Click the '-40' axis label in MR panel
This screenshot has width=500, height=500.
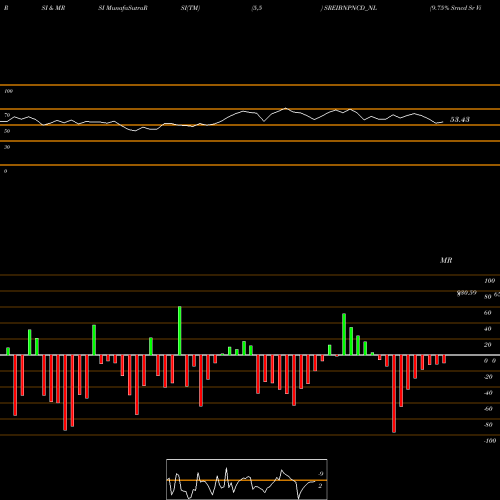(x=488, y=393)
